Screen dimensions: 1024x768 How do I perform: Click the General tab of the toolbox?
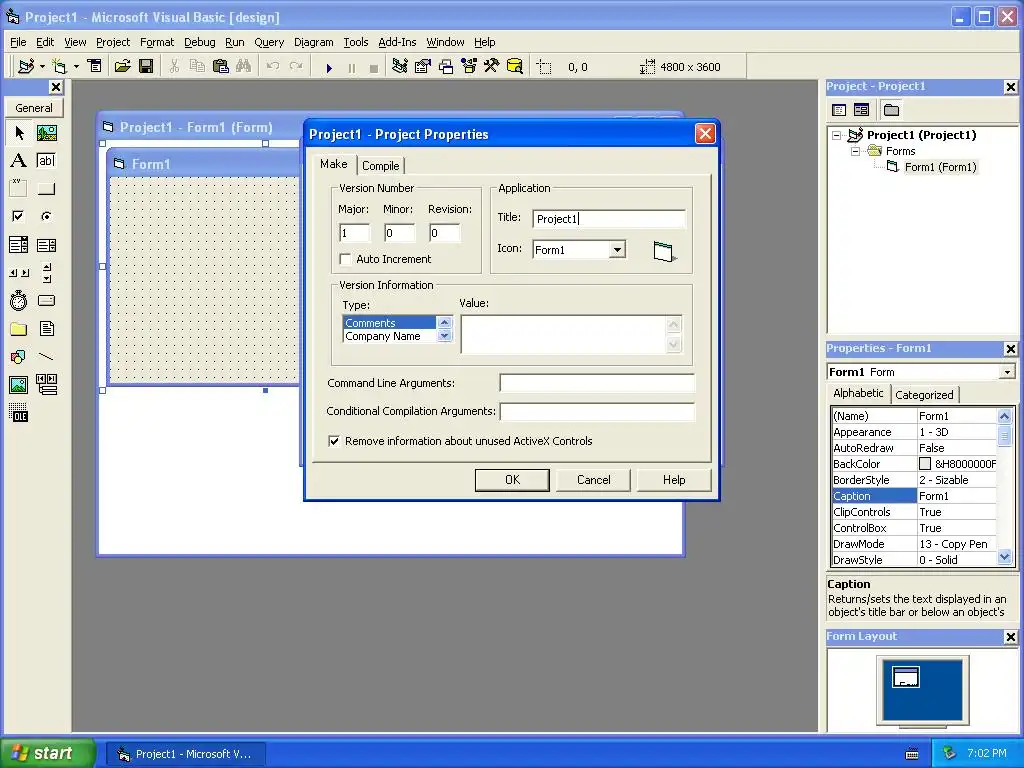coord(34,108)
